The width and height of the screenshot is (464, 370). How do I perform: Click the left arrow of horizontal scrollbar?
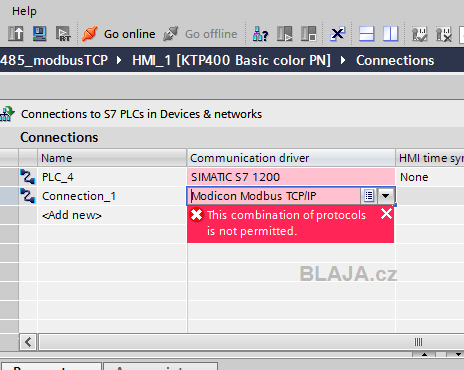[28, 342]
